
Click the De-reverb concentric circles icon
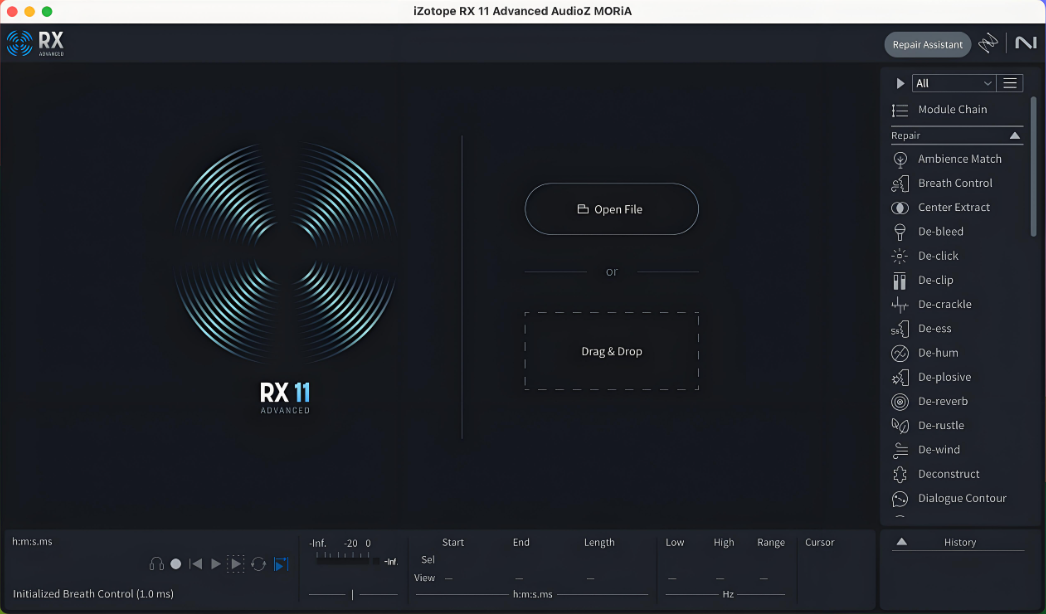click(900, 401)
